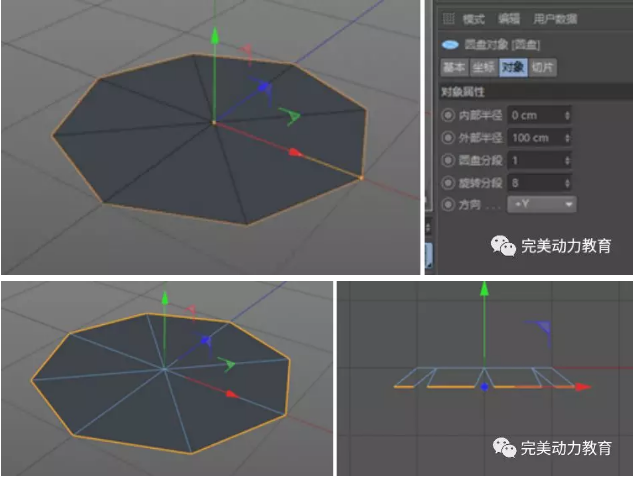Click the orange edge point of the disc

(x=361, y=179)
